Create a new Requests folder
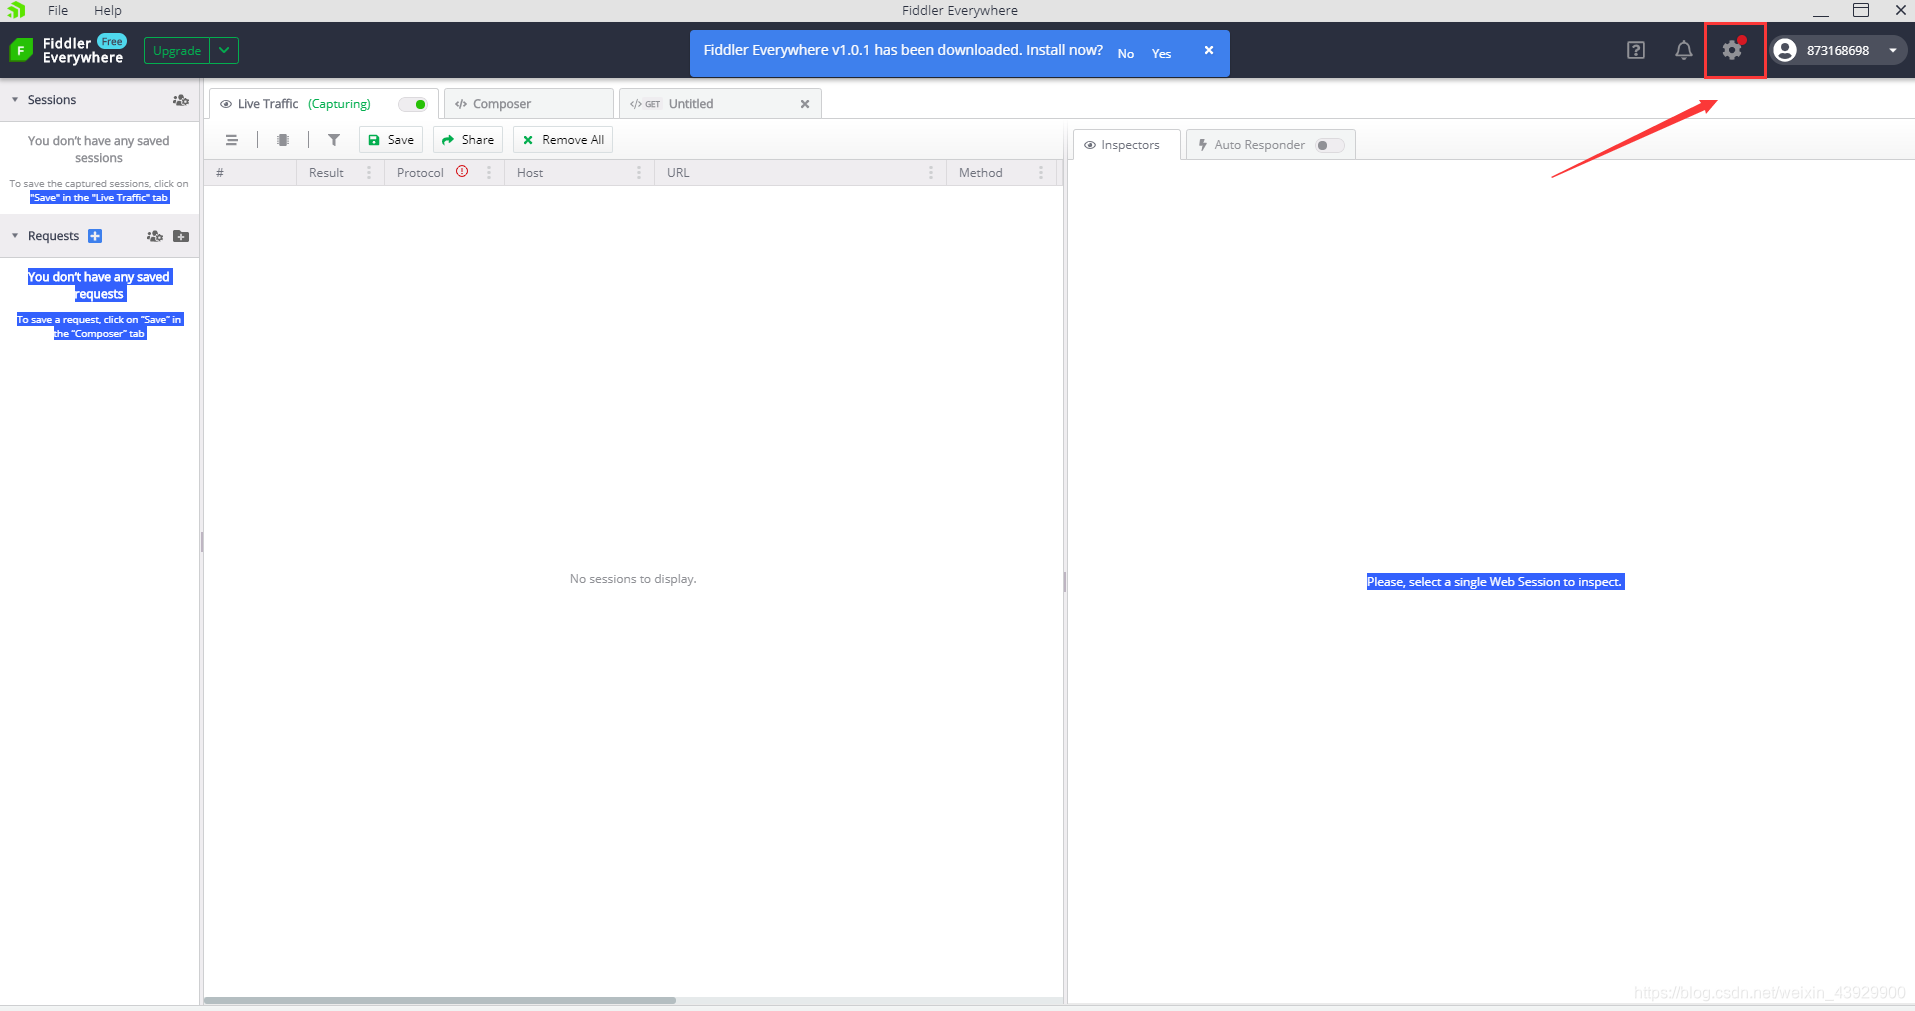1915x1011 pixels. (x=181, y=236)
